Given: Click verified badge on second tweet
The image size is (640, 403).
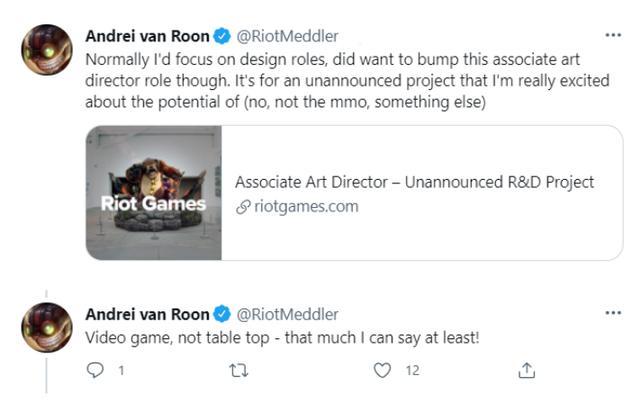Looking at the screenshot, I should click(x=221, y=315).
